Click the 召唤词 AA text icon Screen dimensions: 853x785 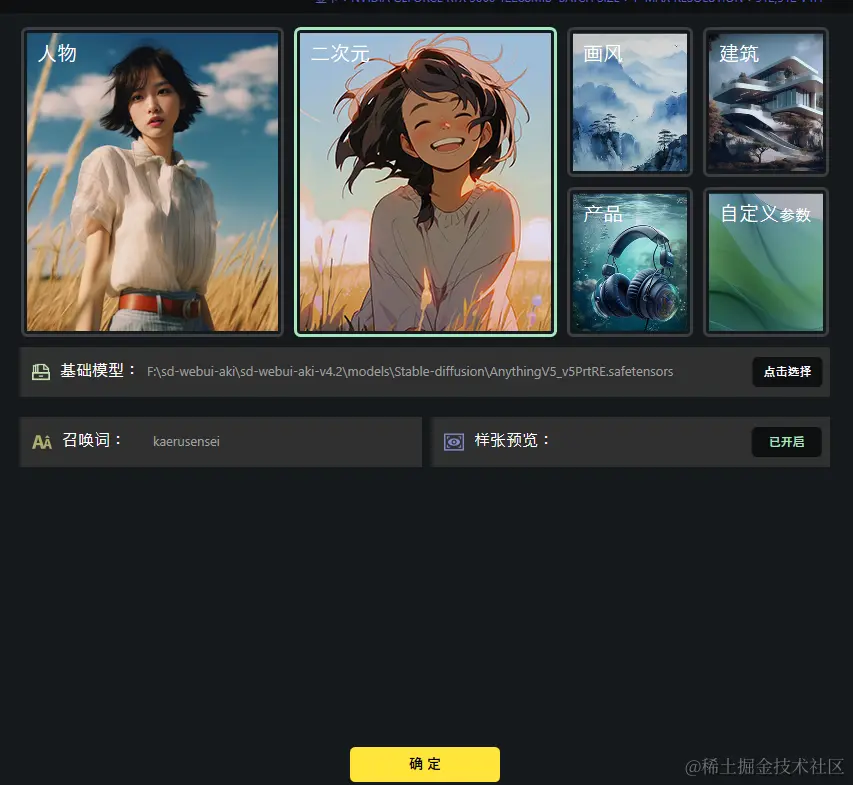coord(42,442)
